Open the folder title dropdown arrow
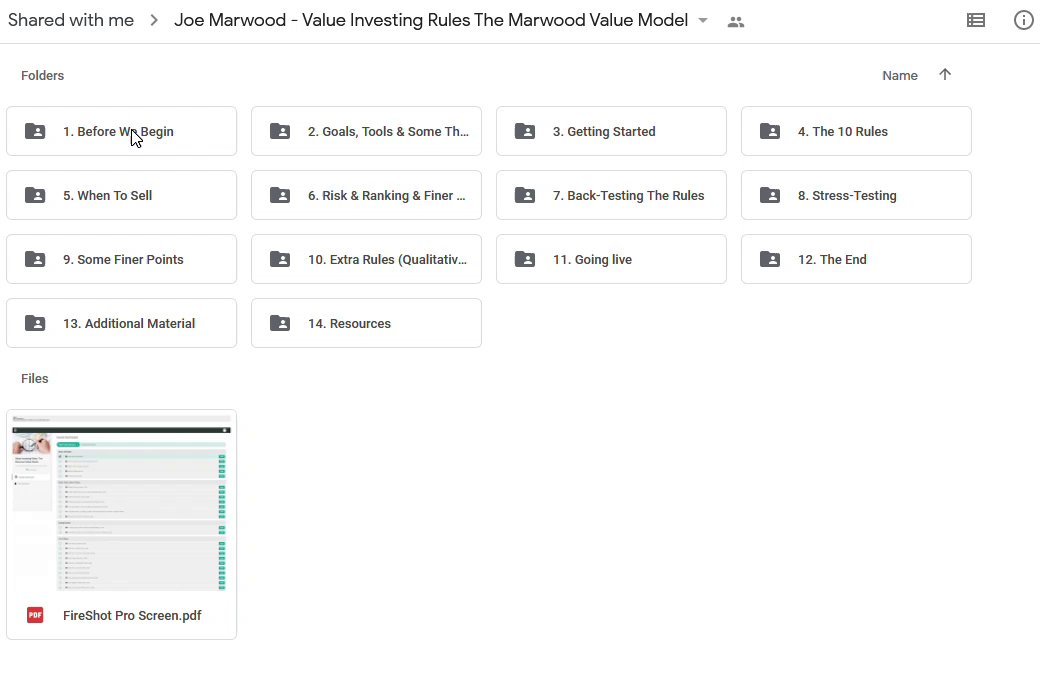Screen dimensions: 1040x686 pos(703,21)
